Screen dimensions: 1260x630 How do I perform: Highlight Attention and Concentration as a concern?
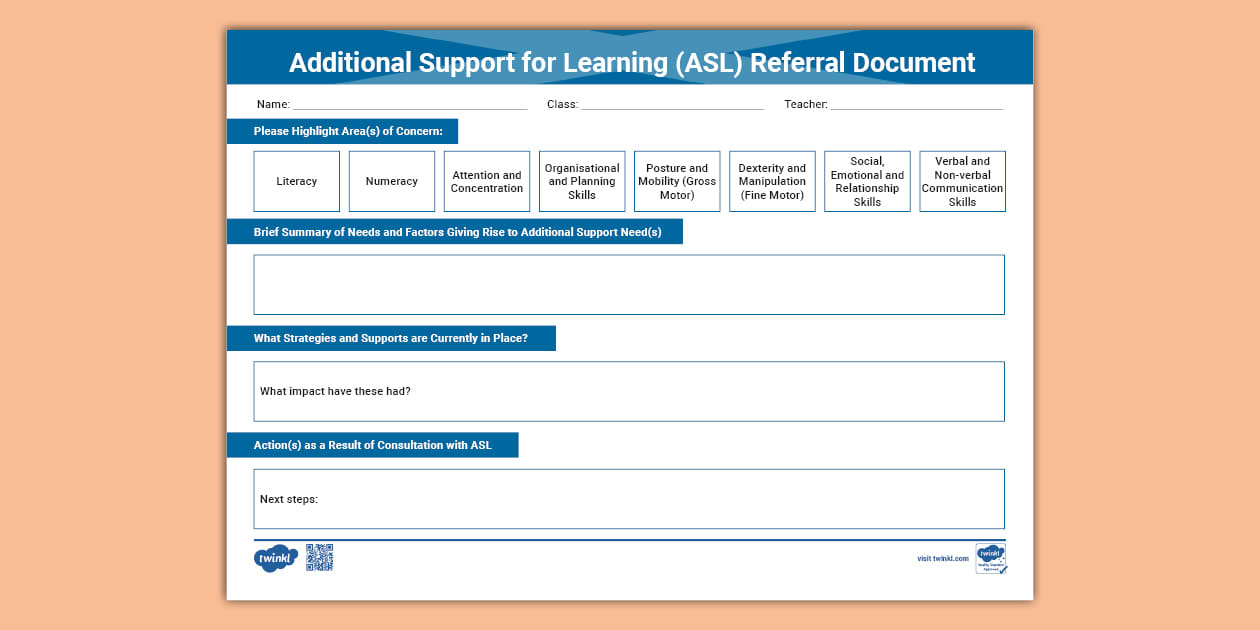point(486,181)
